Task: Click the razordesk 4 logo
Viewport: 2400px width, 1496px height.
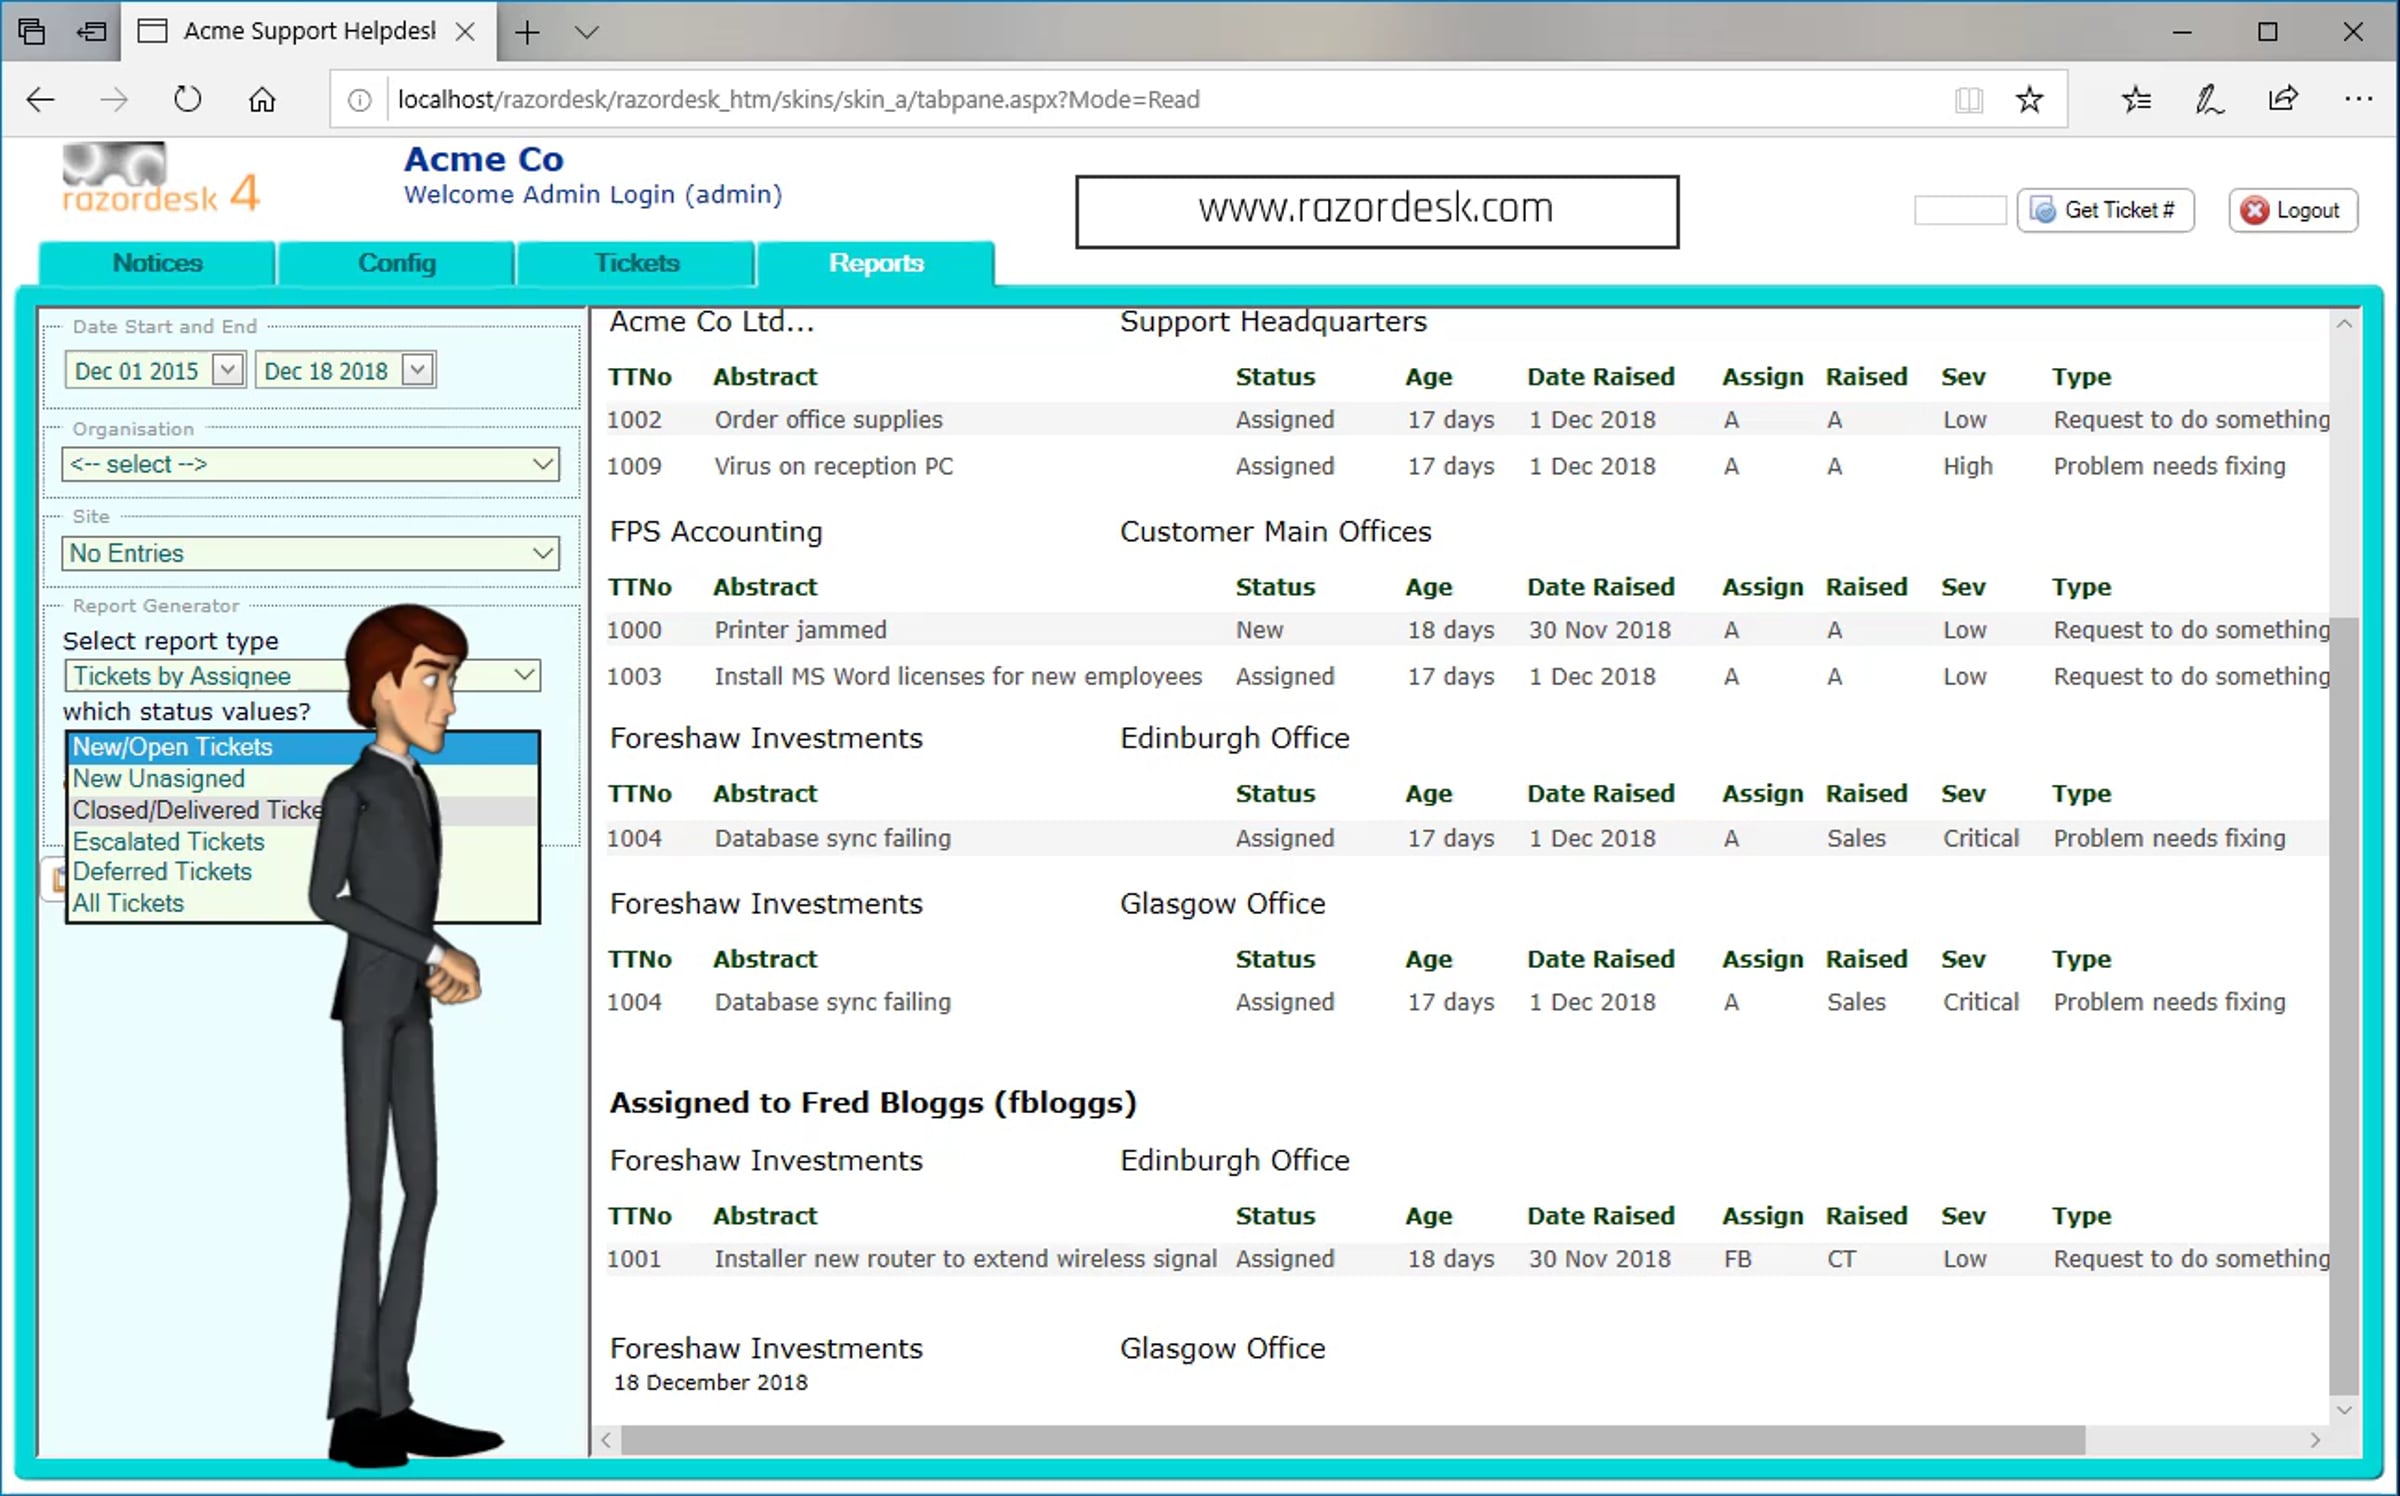Action: (x=160, y=178)
